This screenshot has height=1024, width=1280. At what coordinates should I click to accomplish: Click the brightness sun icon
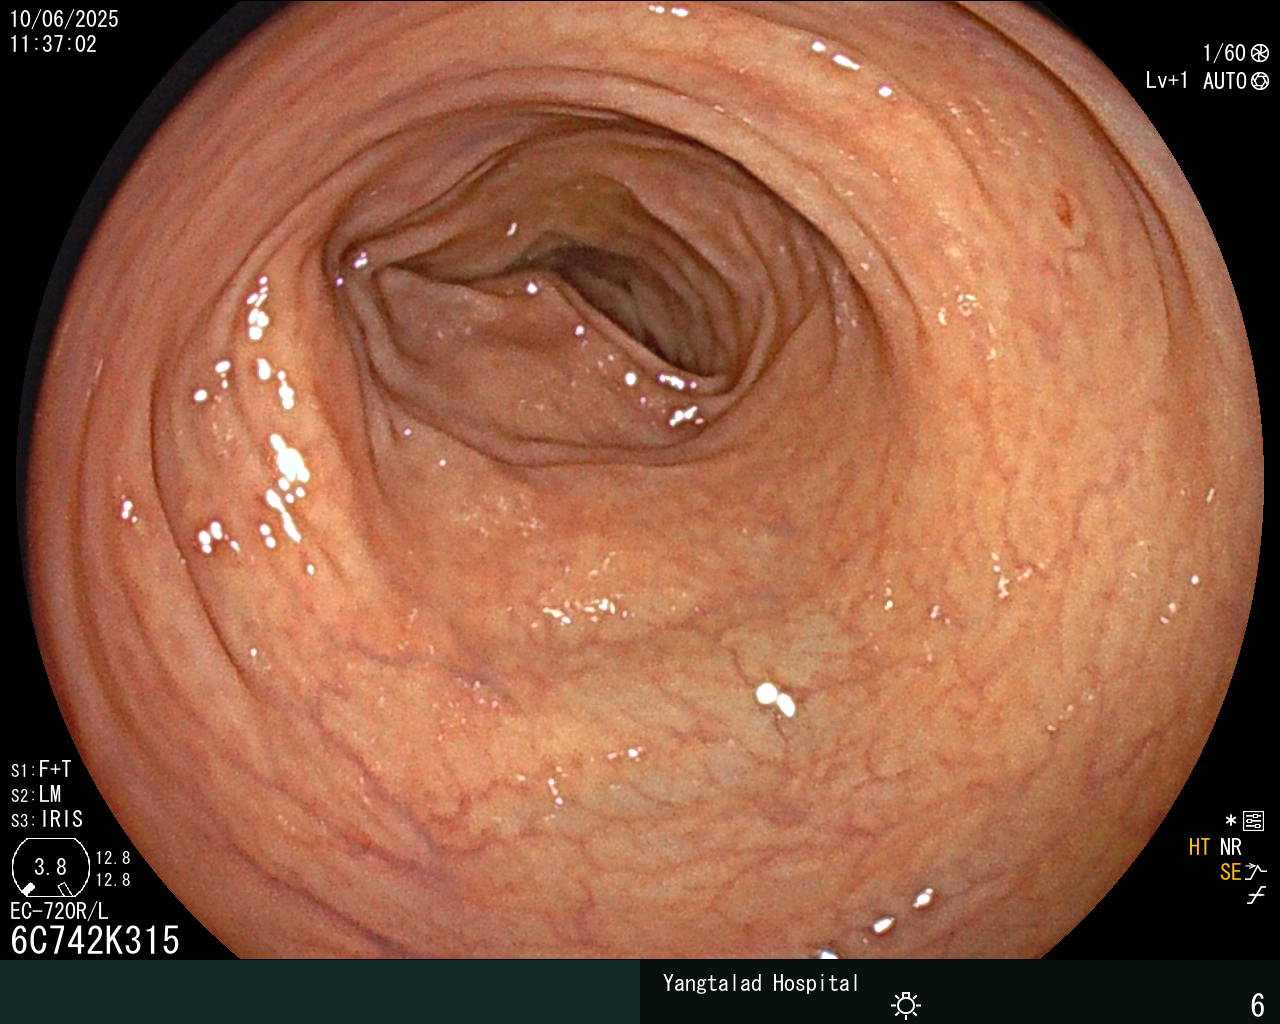(906, 1004)
